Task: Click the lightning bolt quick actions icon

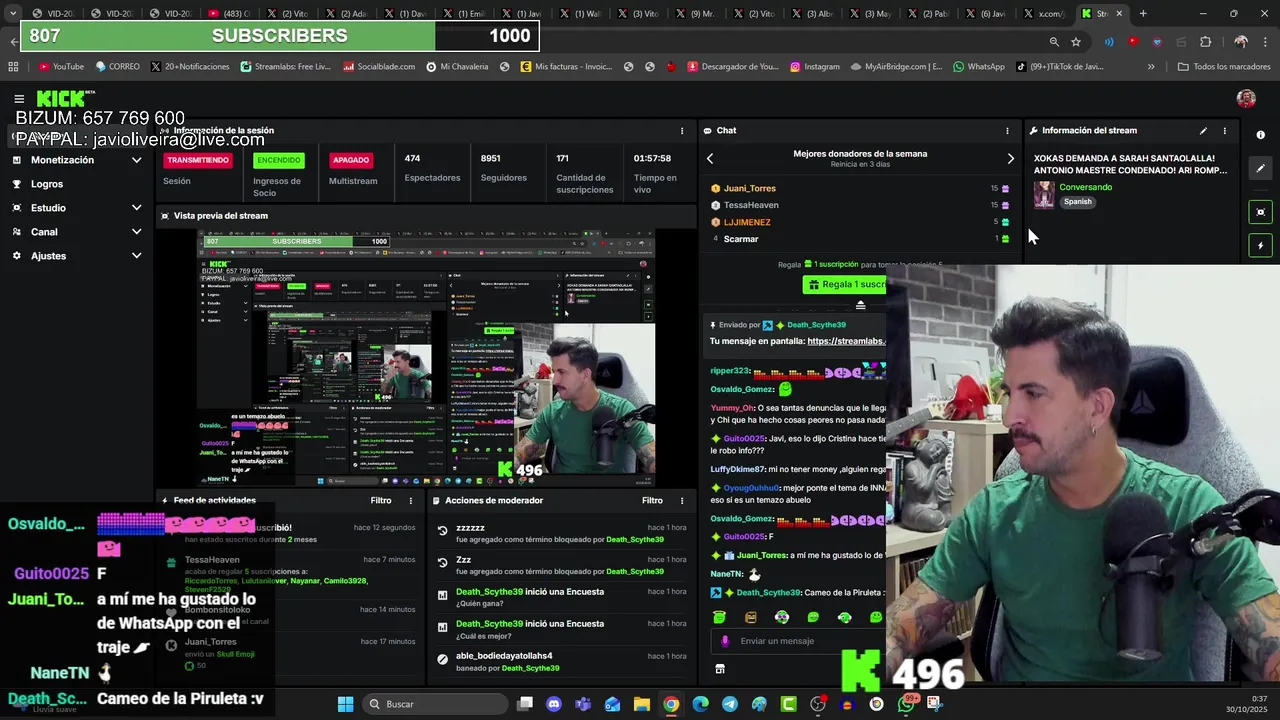Action: point(1260,245)
